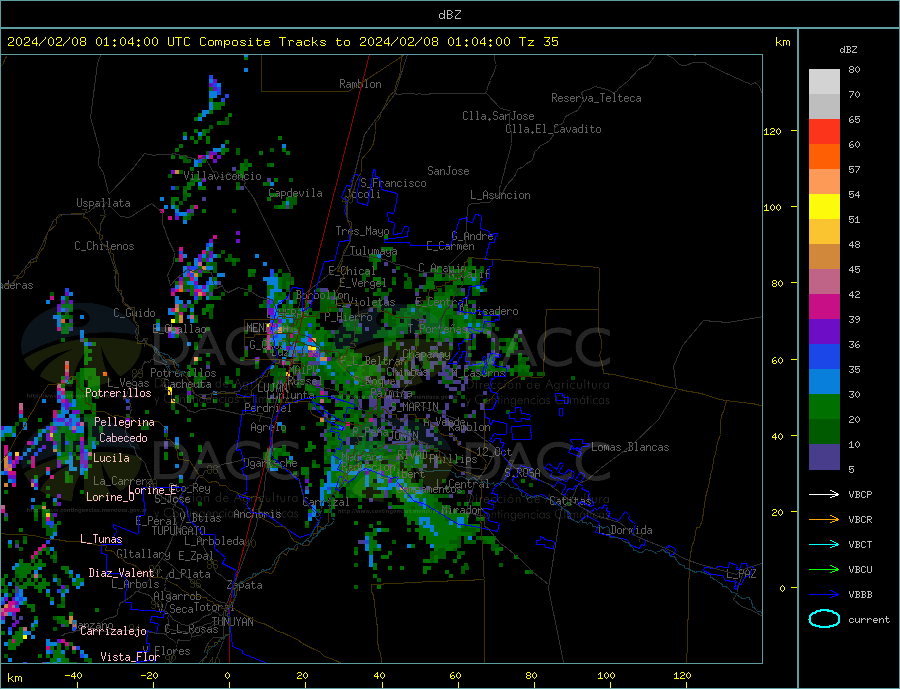The width and height of the screenshot is (900, 689).
Task: Click the Tres_Mayo map label
Action: coord(362,231)
